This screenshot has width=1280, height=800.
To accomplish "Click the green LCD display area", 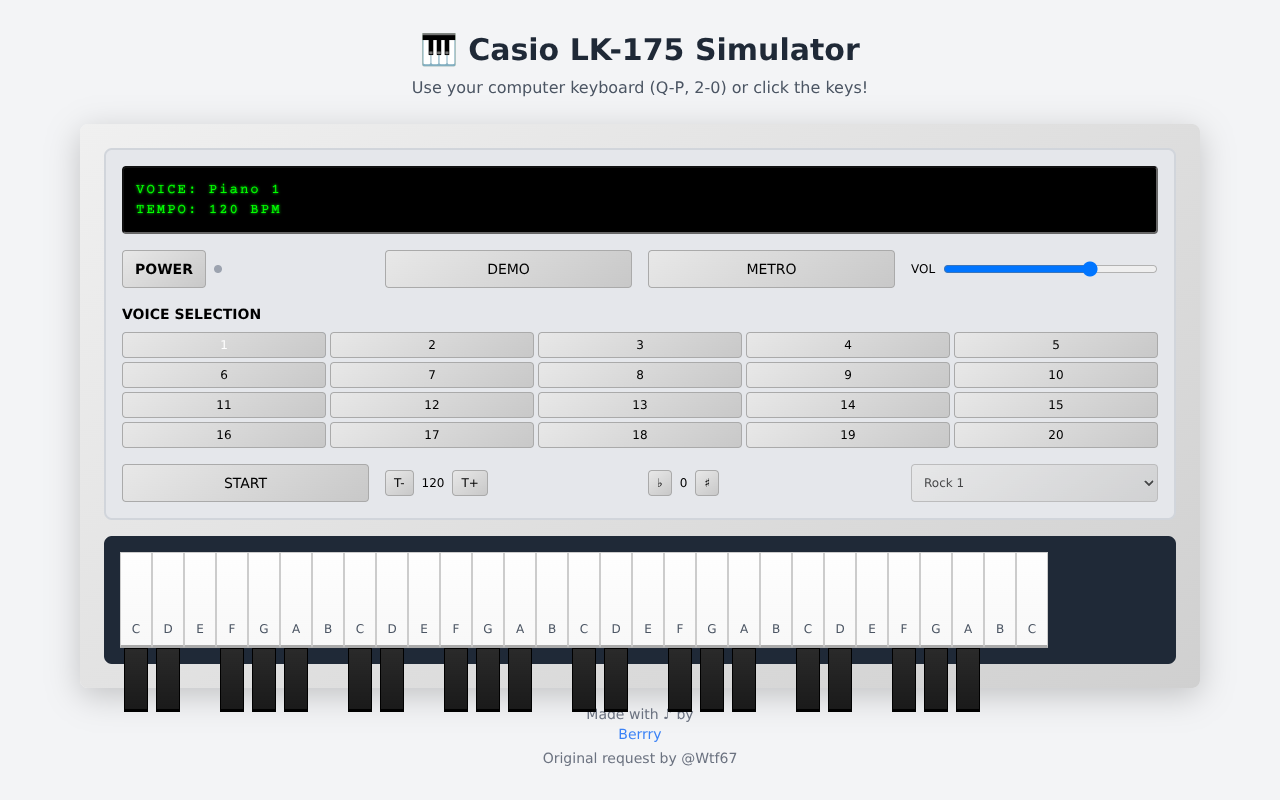I will click(639, 199).
